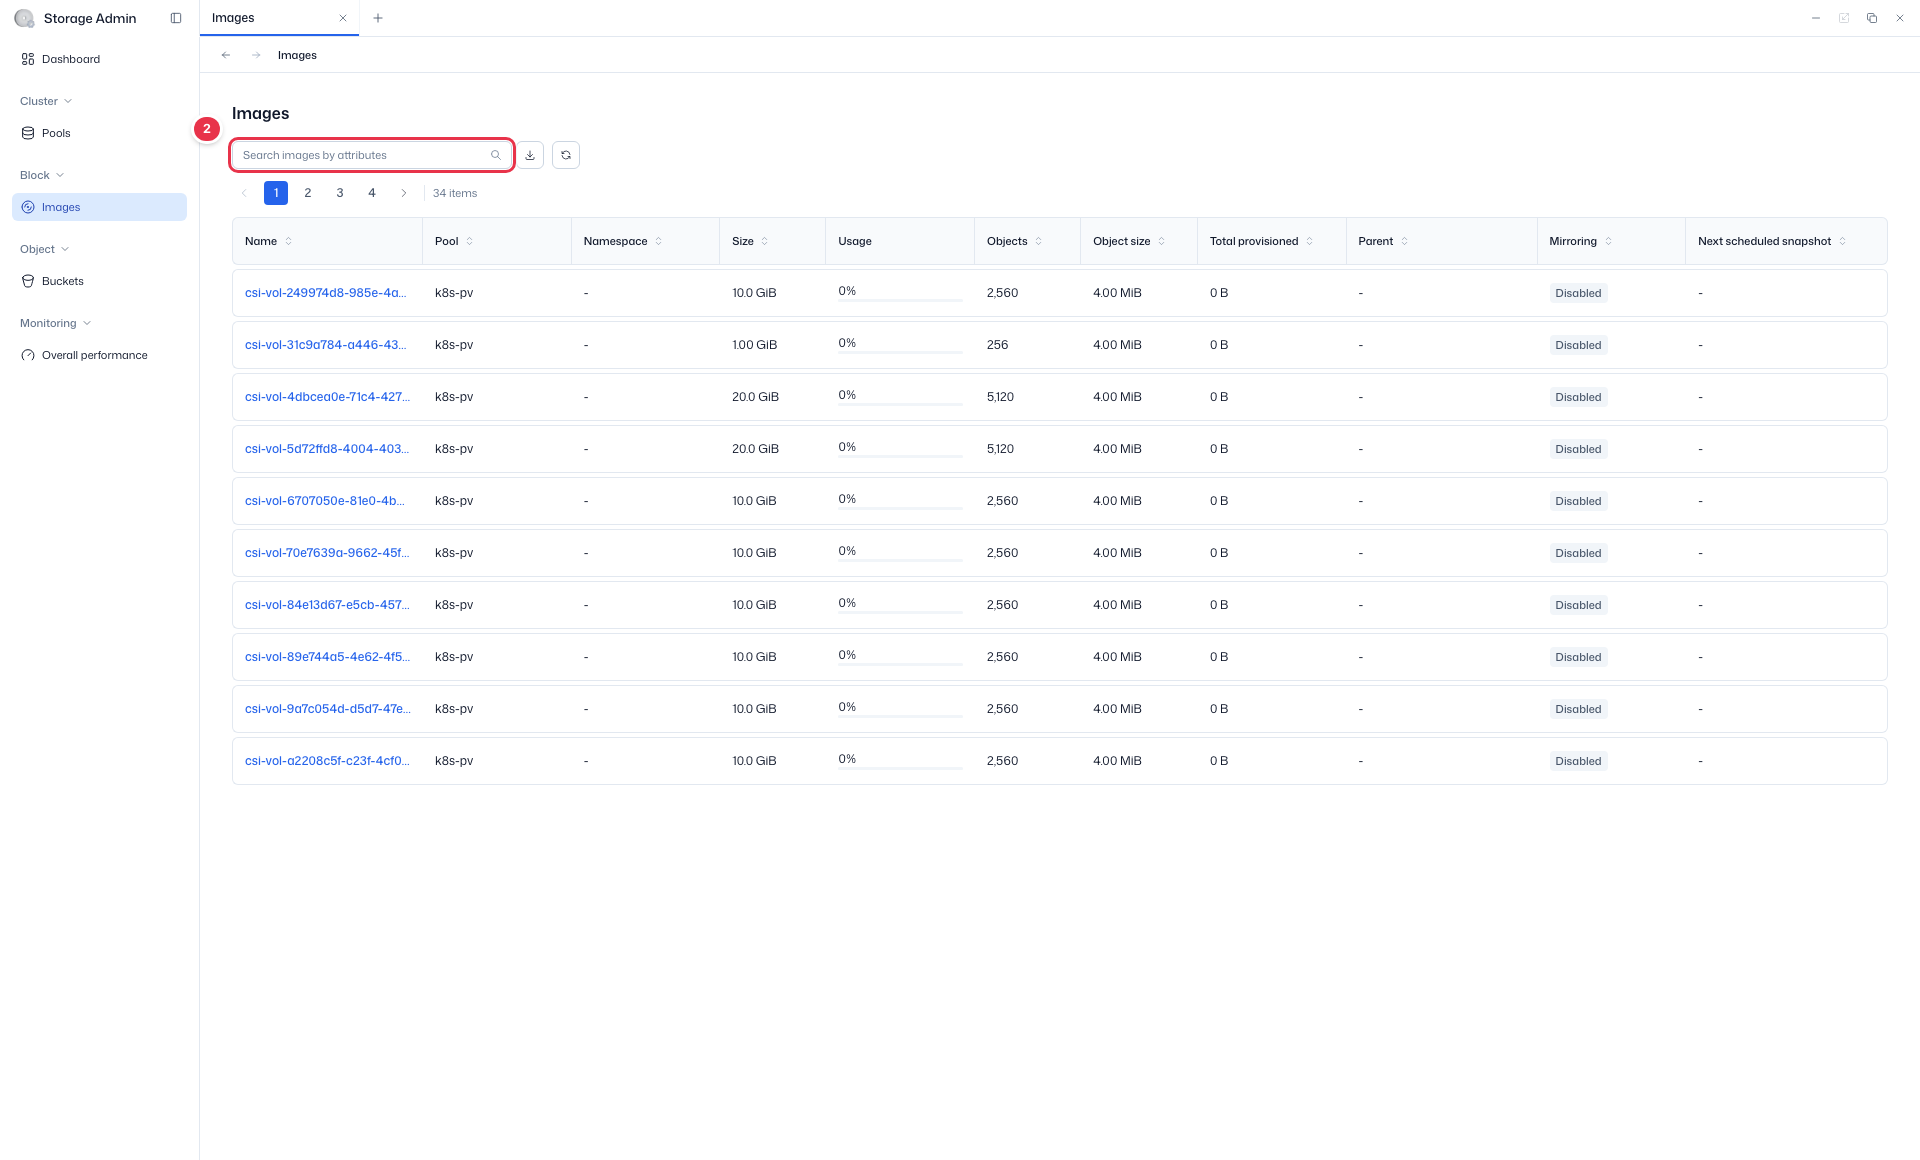Click usage bar of csi-vol-6707050e row
The image size is (1920, 1160).
tap(900, 508)
